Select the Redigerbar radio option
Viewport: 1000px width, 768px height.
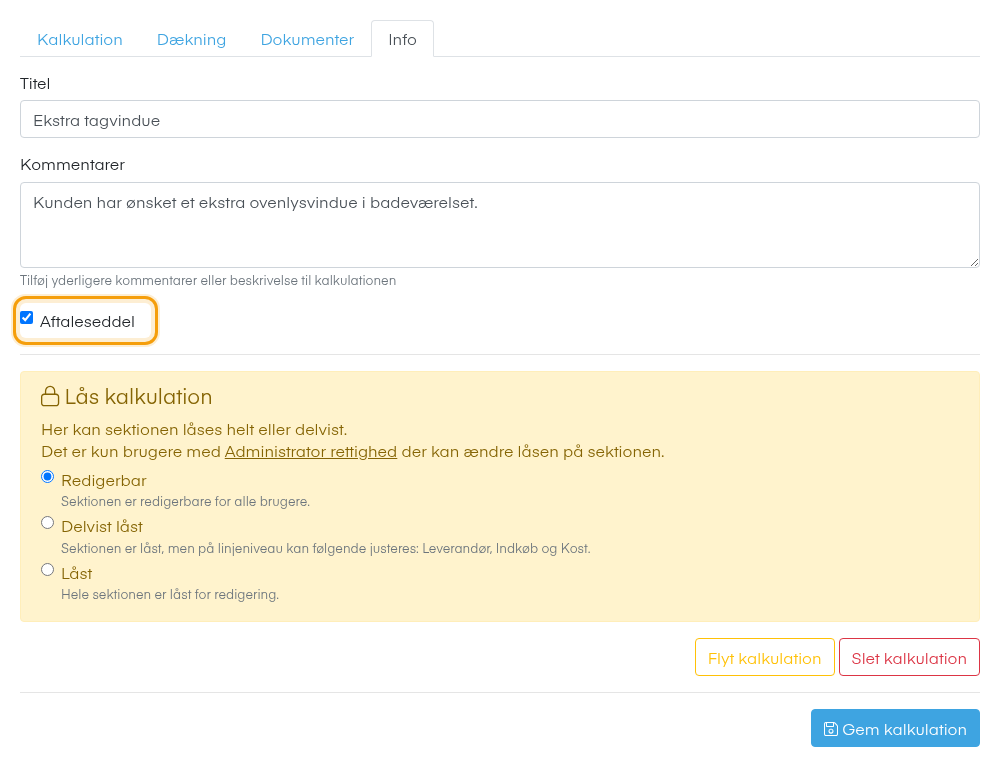click(x=47, y=477)
